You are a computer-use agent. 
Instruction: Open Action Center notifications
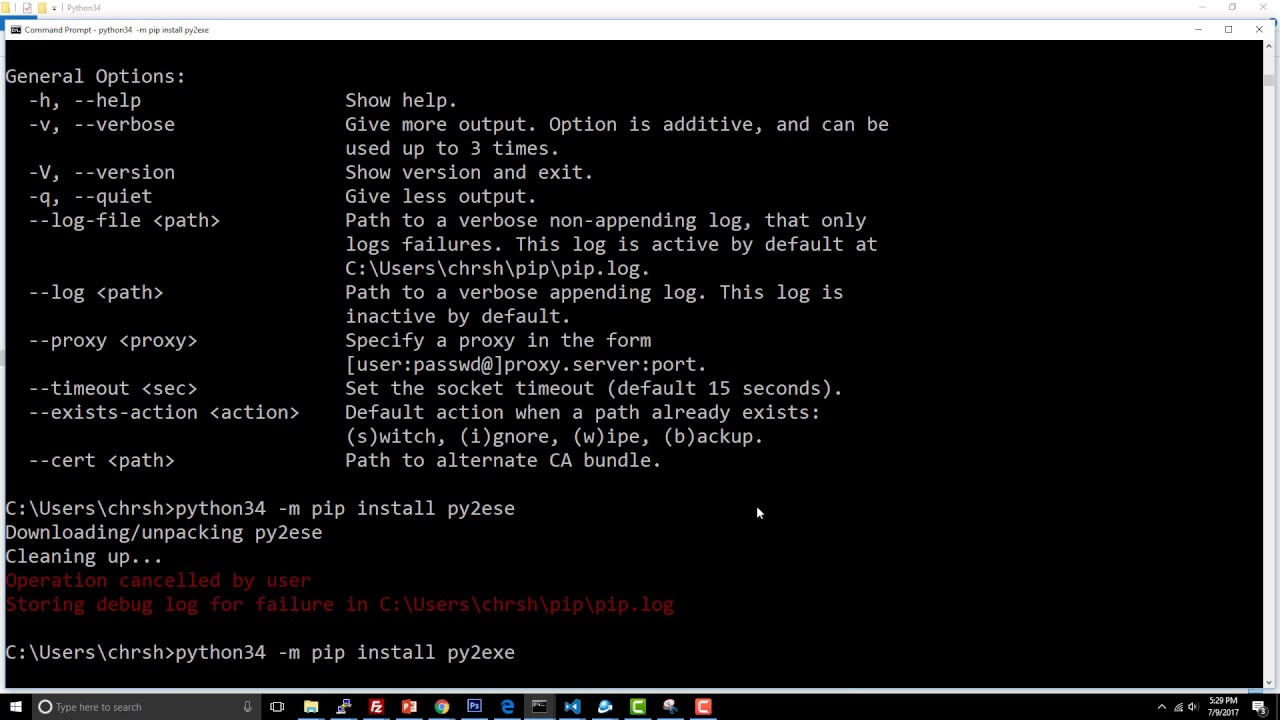(x=1259, y=707)
